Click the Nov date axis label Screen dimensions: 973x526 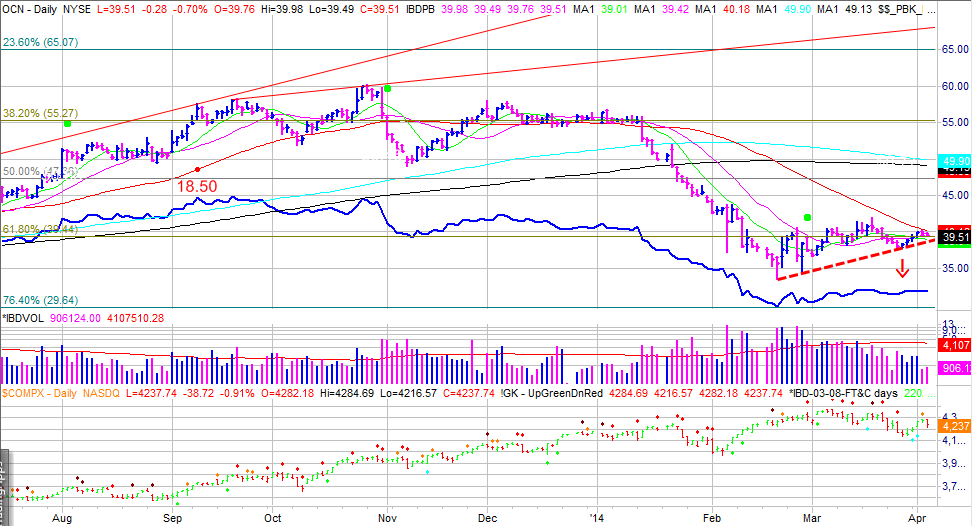click(x=387, y=518)
